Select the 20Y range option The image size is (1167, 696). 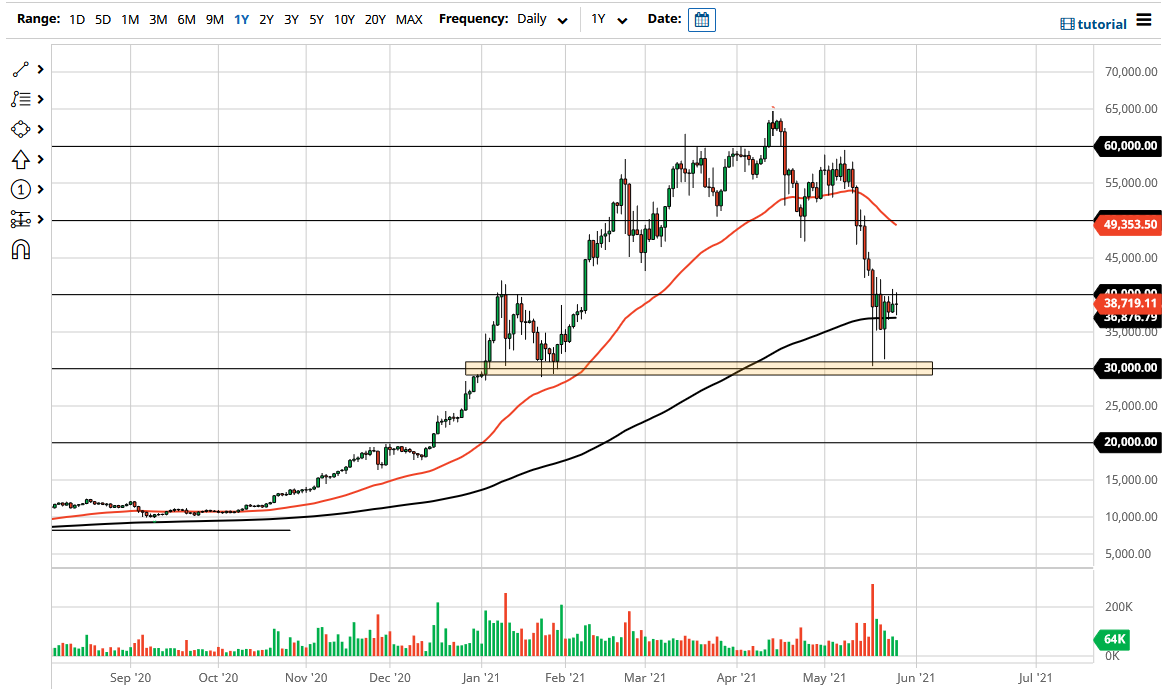point(375,19)
